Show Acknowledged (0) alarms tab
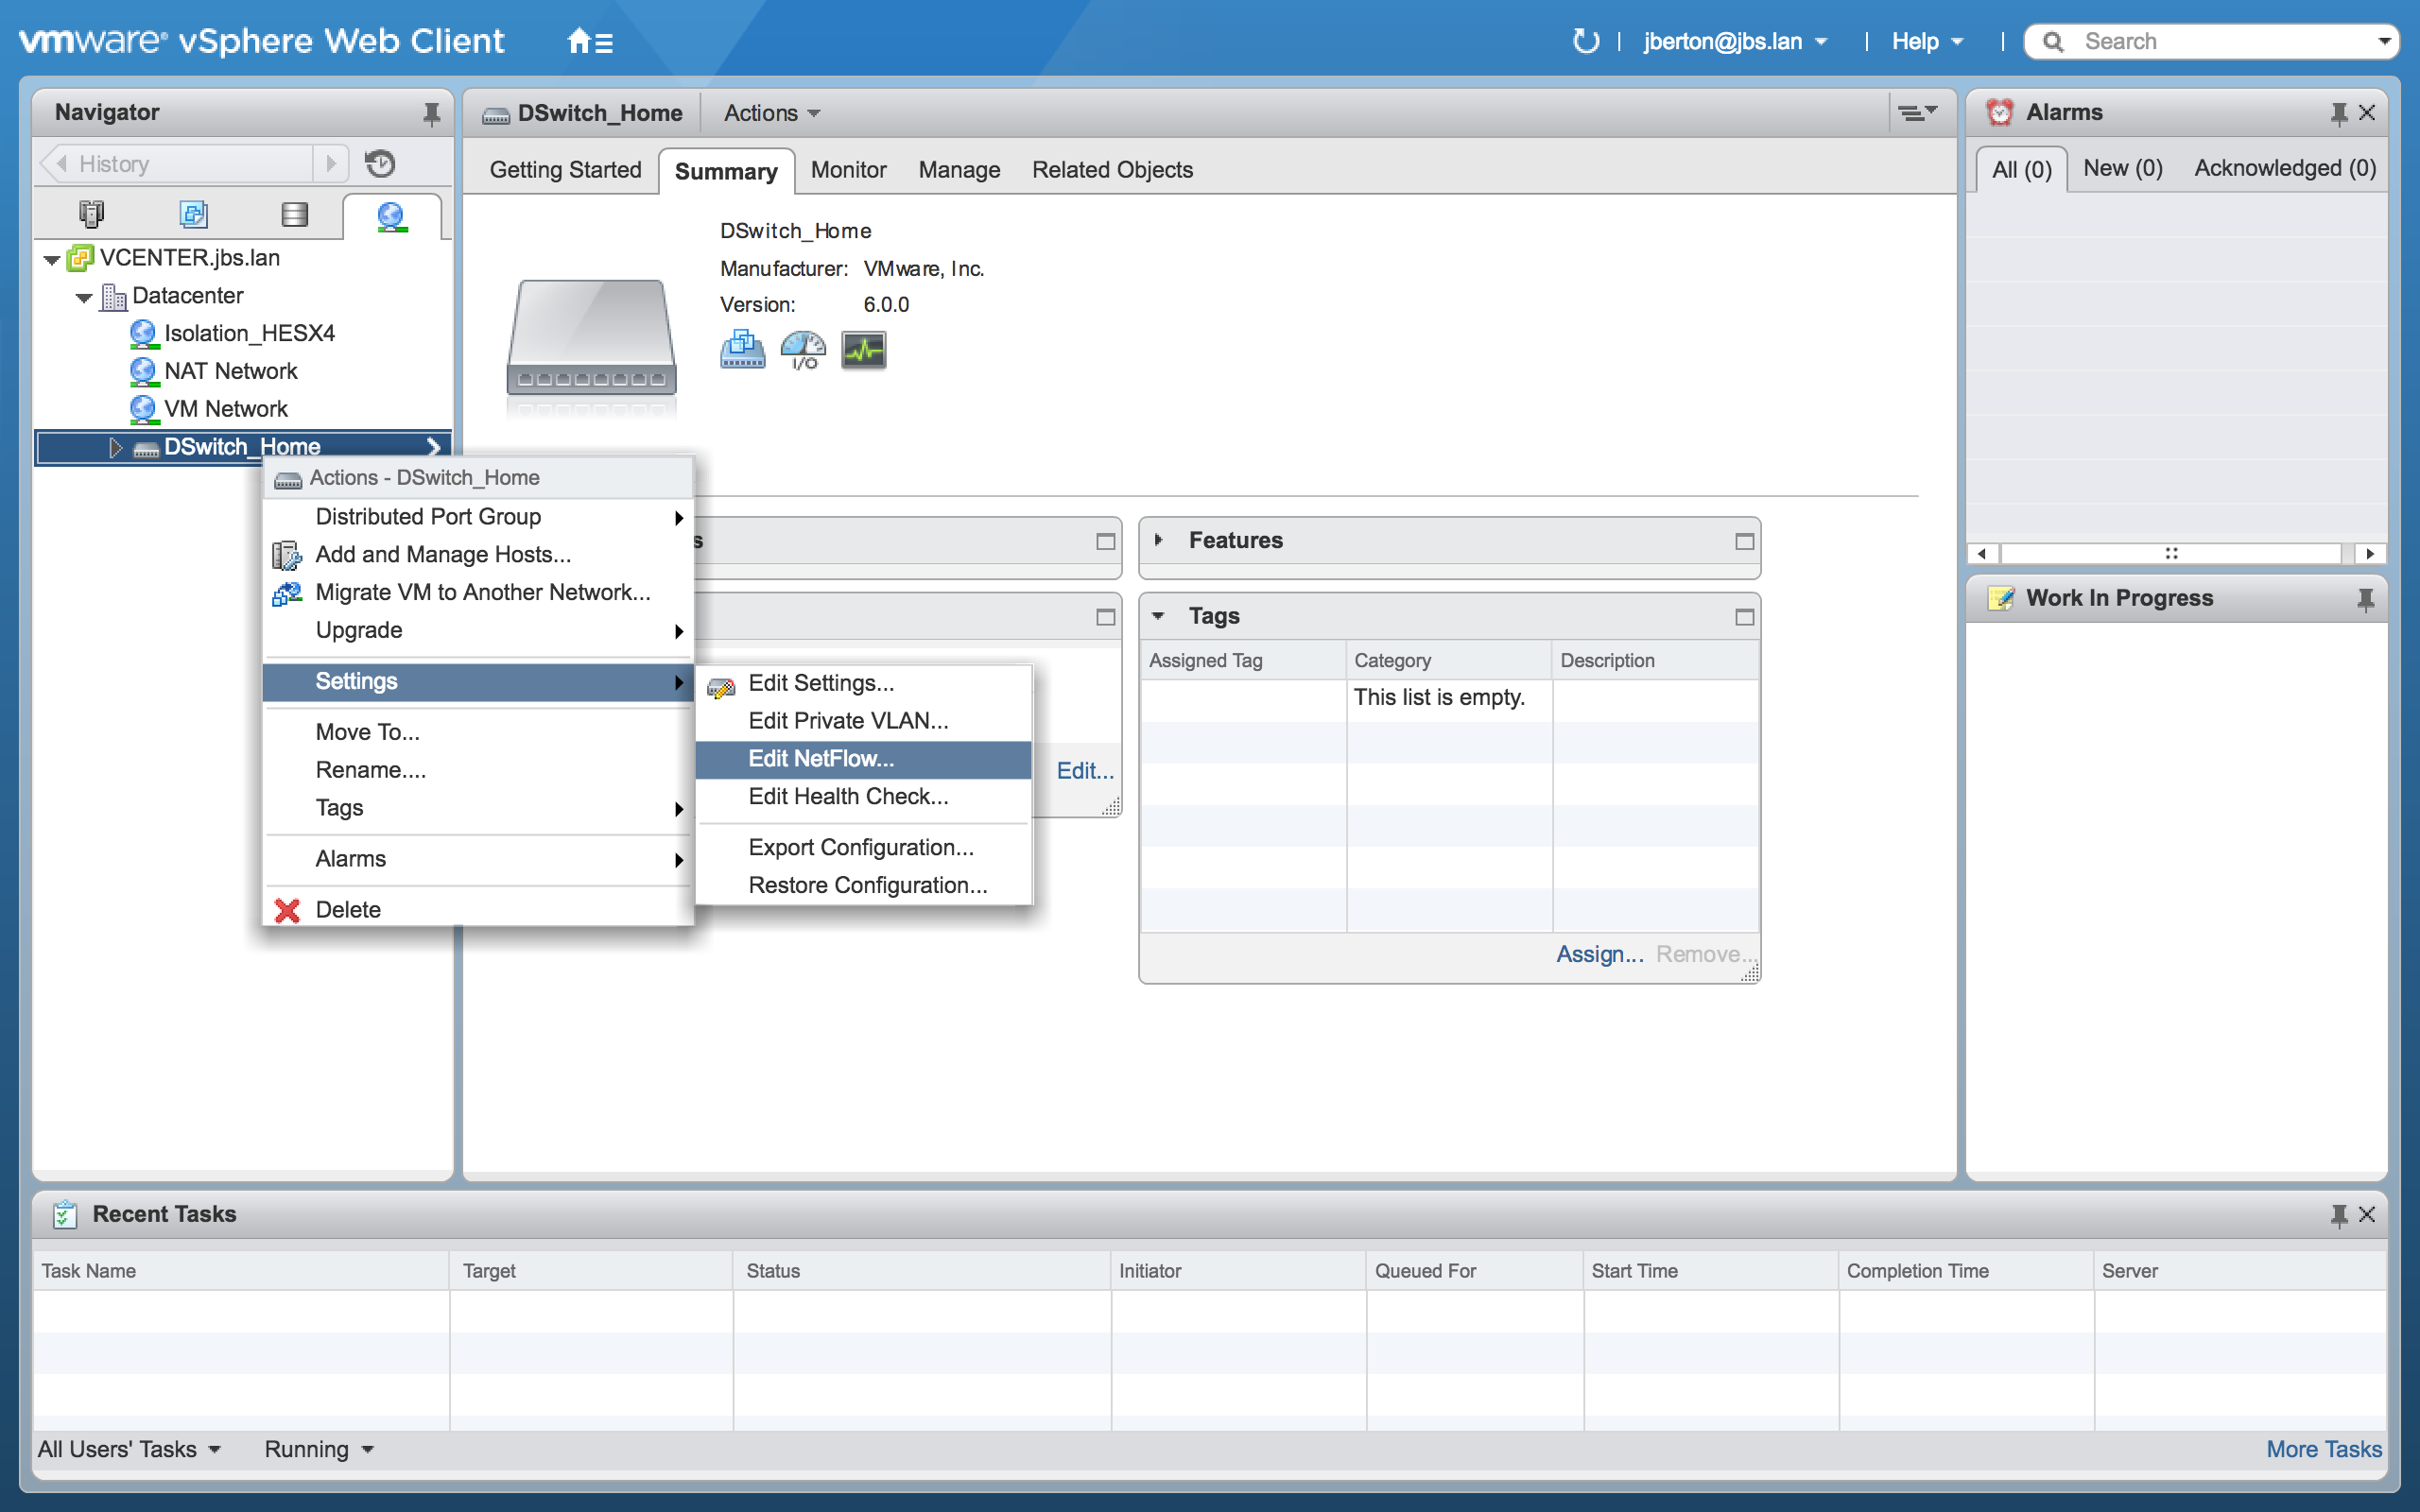This screenshot has width=2420, height=1512. tap(2284, 168)
